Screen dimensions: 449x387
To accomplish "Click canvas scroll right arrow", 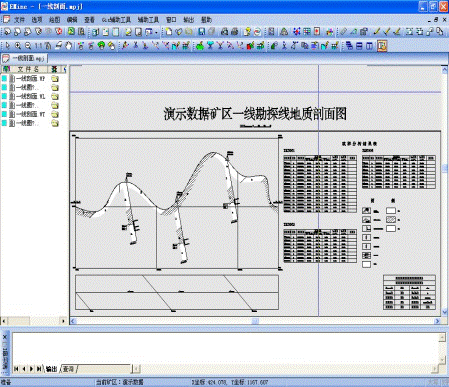I will click(437, 321).
